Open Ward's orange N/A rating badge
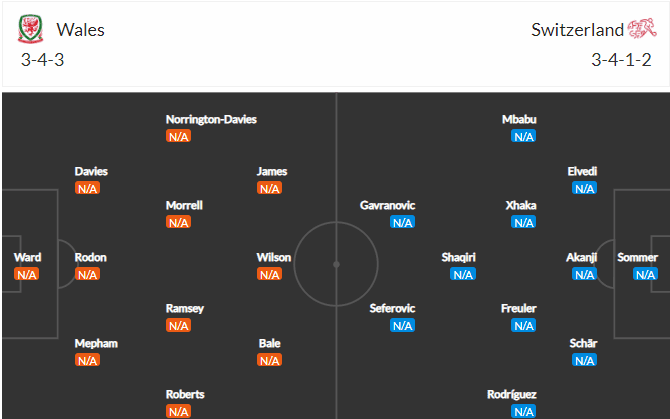This screenshot has height=419, width=670. [x=26, y=274]
